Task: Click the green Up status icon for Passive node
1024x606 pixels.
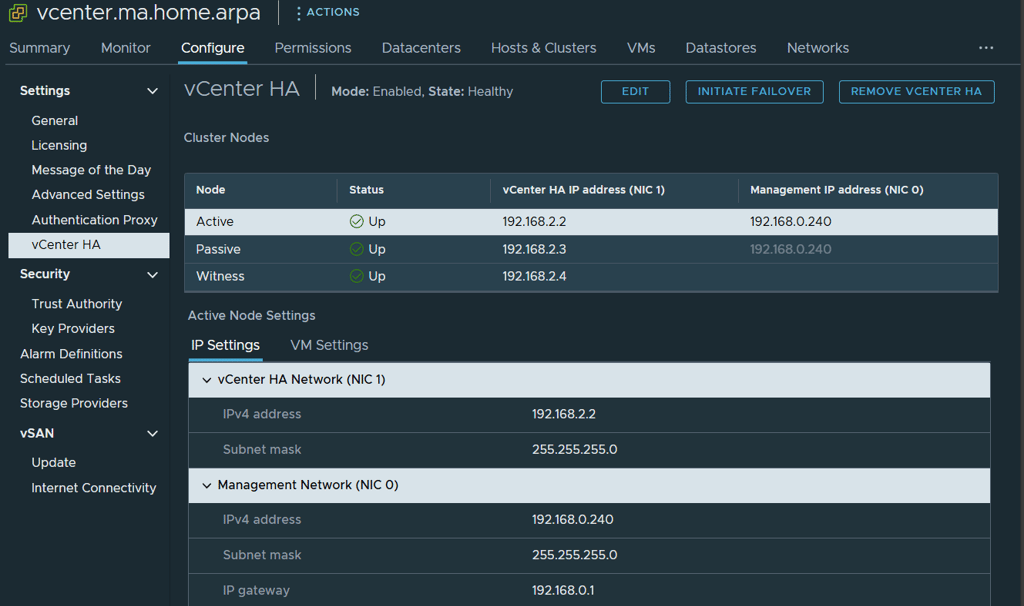Action: 356,249
